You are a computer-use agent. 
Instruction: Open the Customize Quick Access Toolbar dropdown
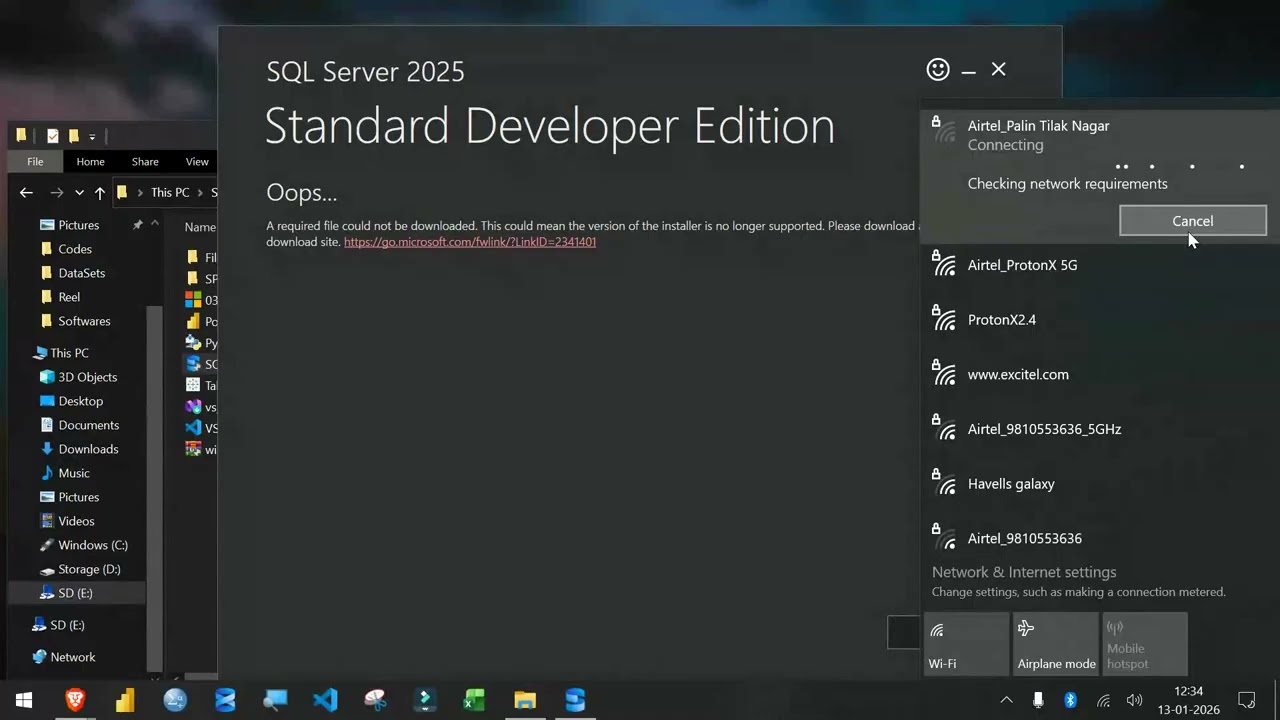click(x=92, y=136)
